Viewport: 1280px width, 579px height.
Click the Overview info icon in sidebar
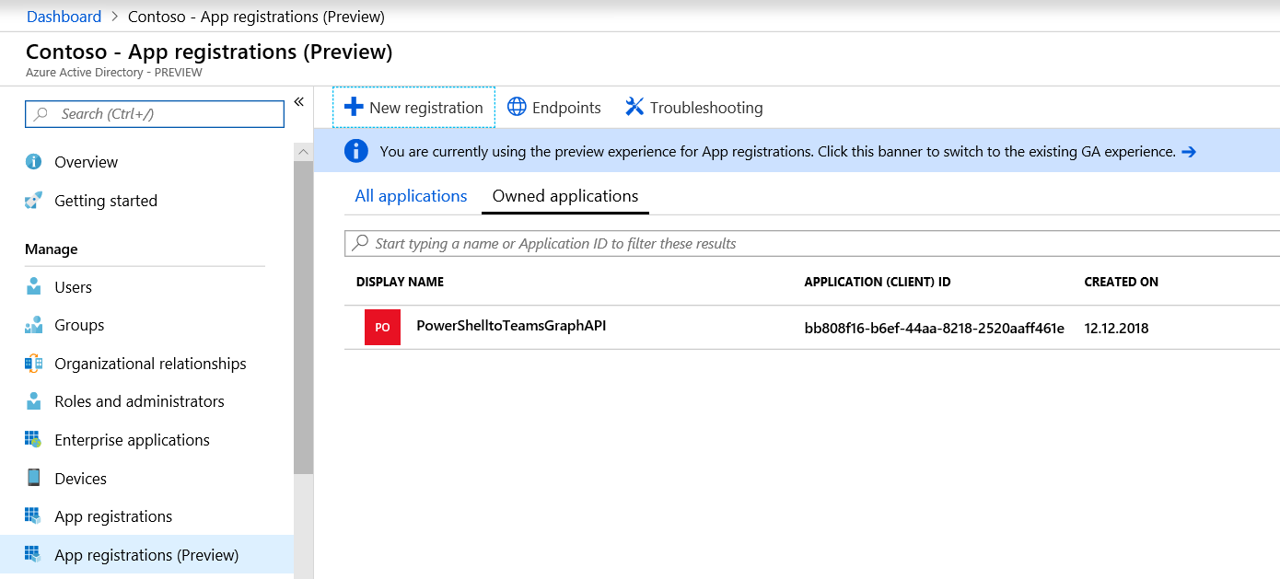(34, 162)
